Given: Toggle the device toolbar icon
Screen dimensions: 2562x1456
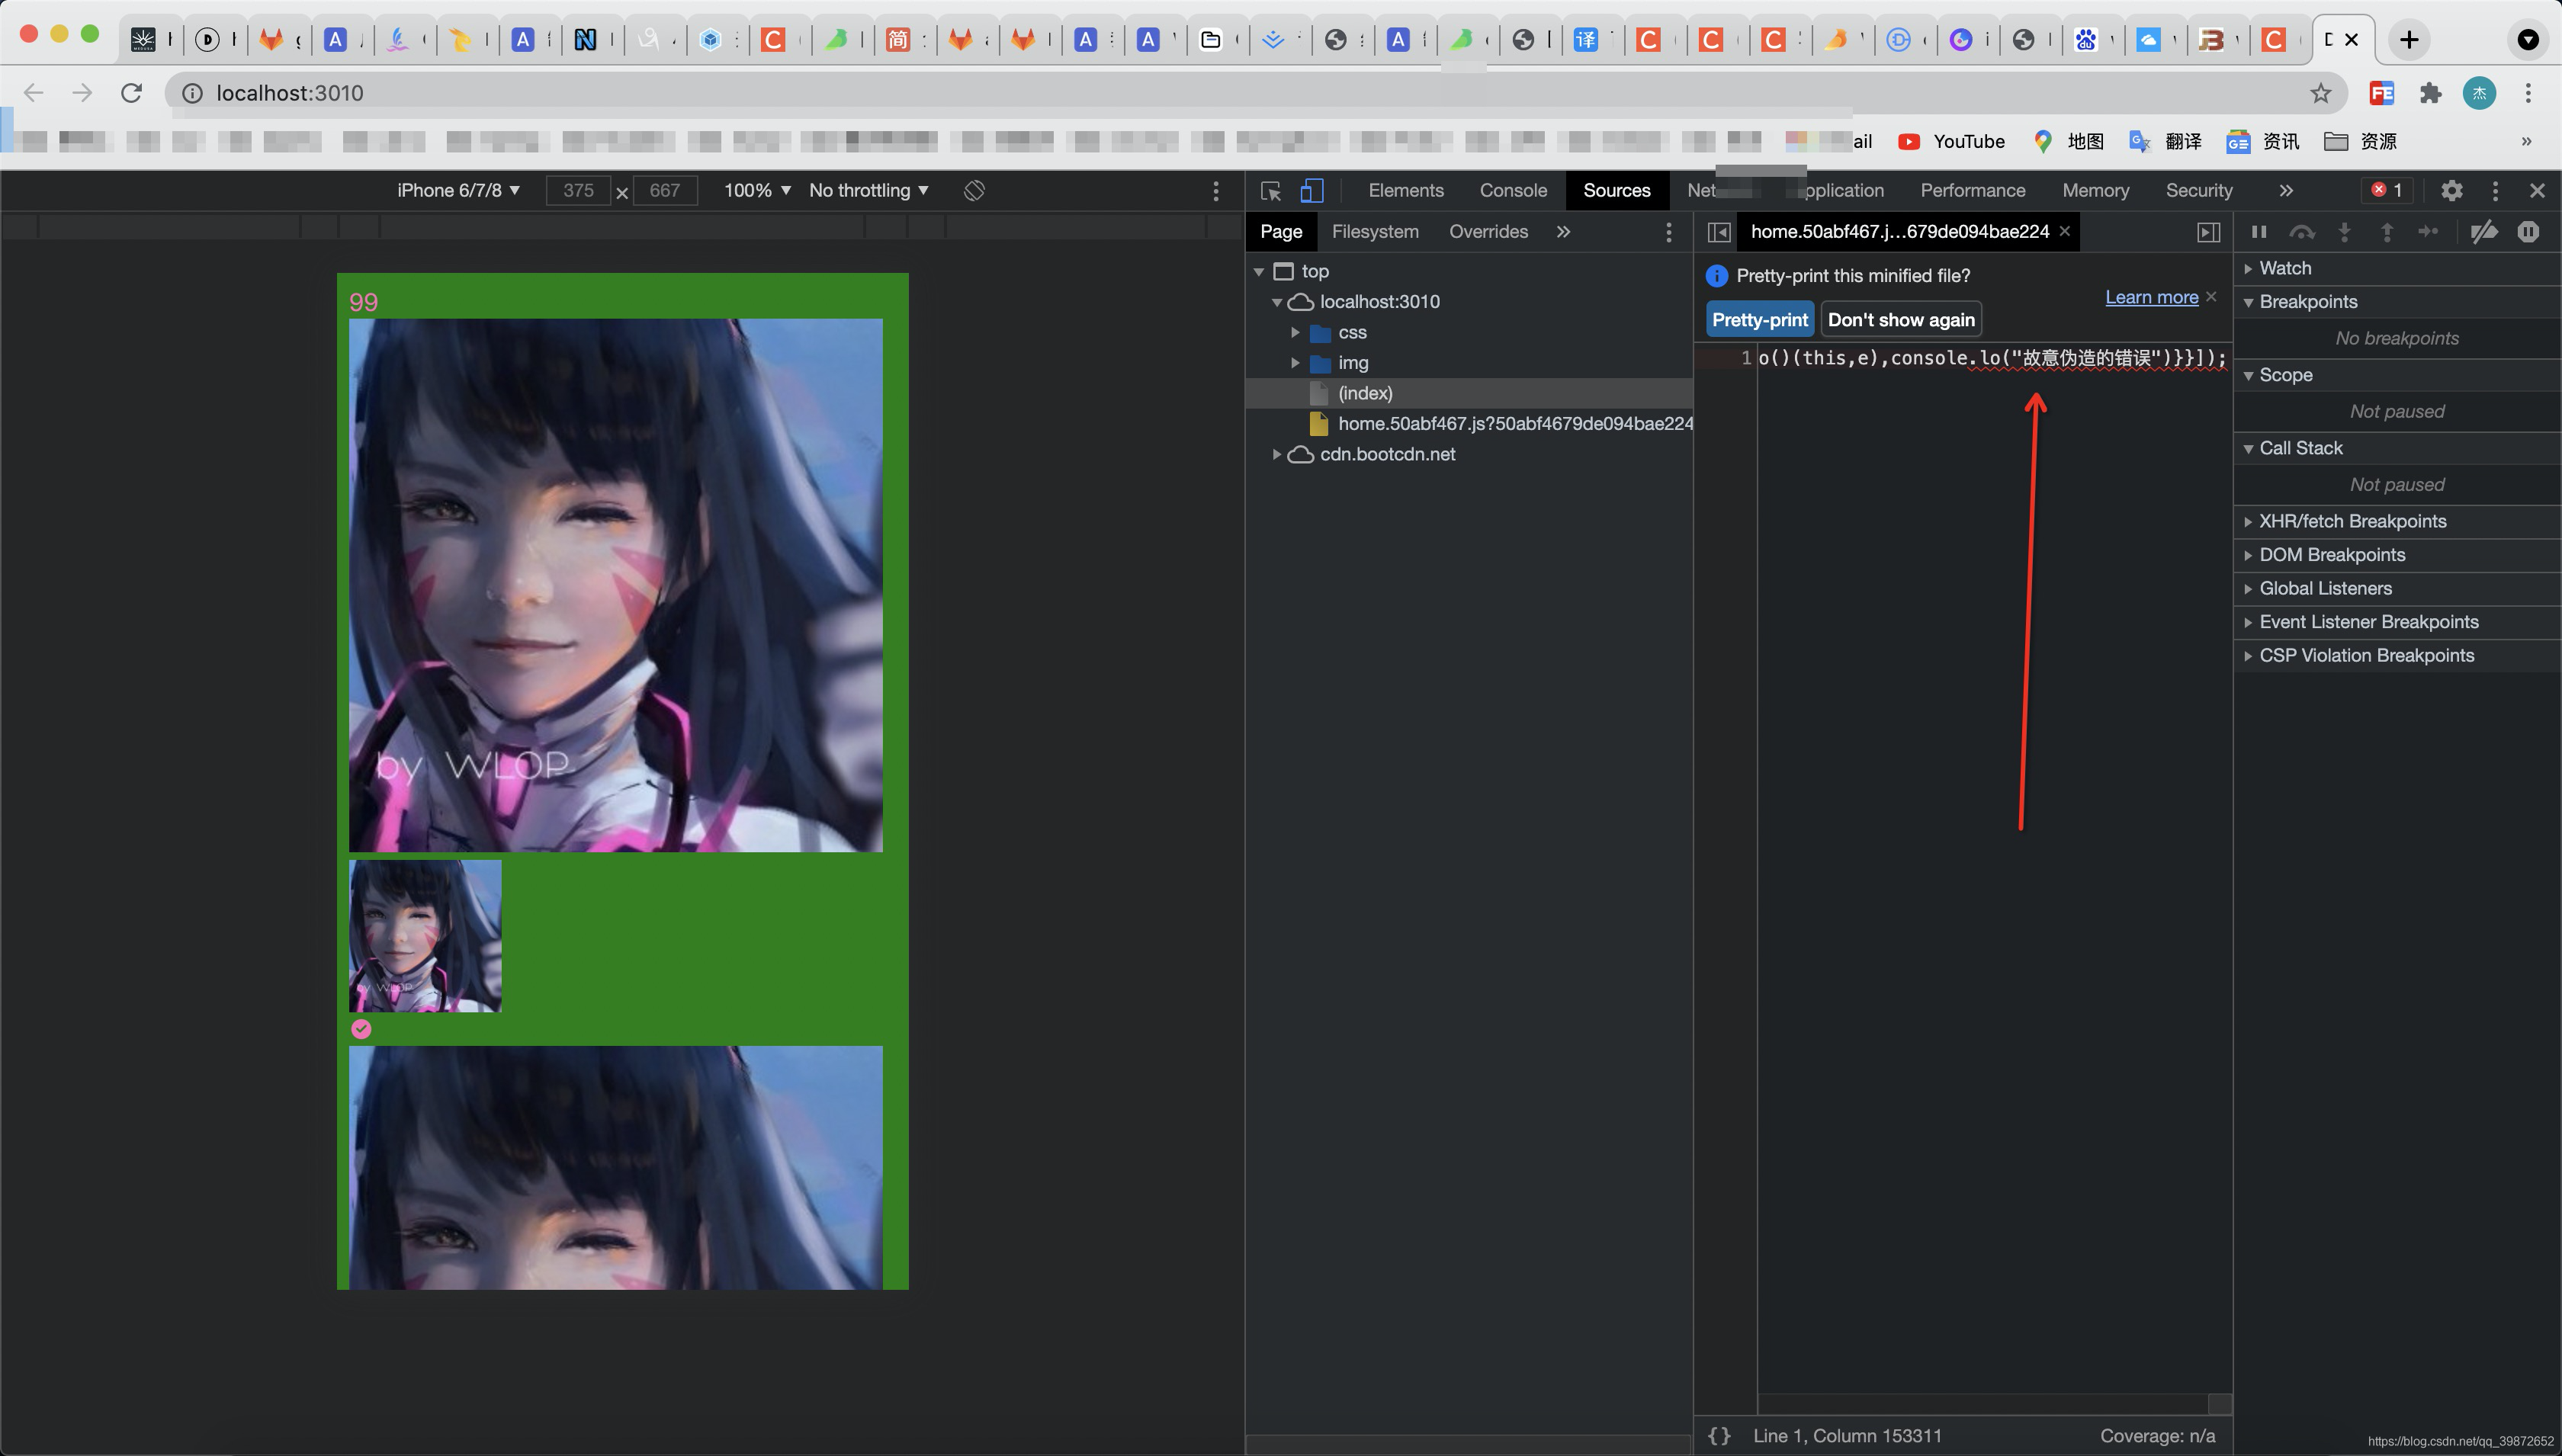Looking at the screenshot, I should pos(1311,190).
